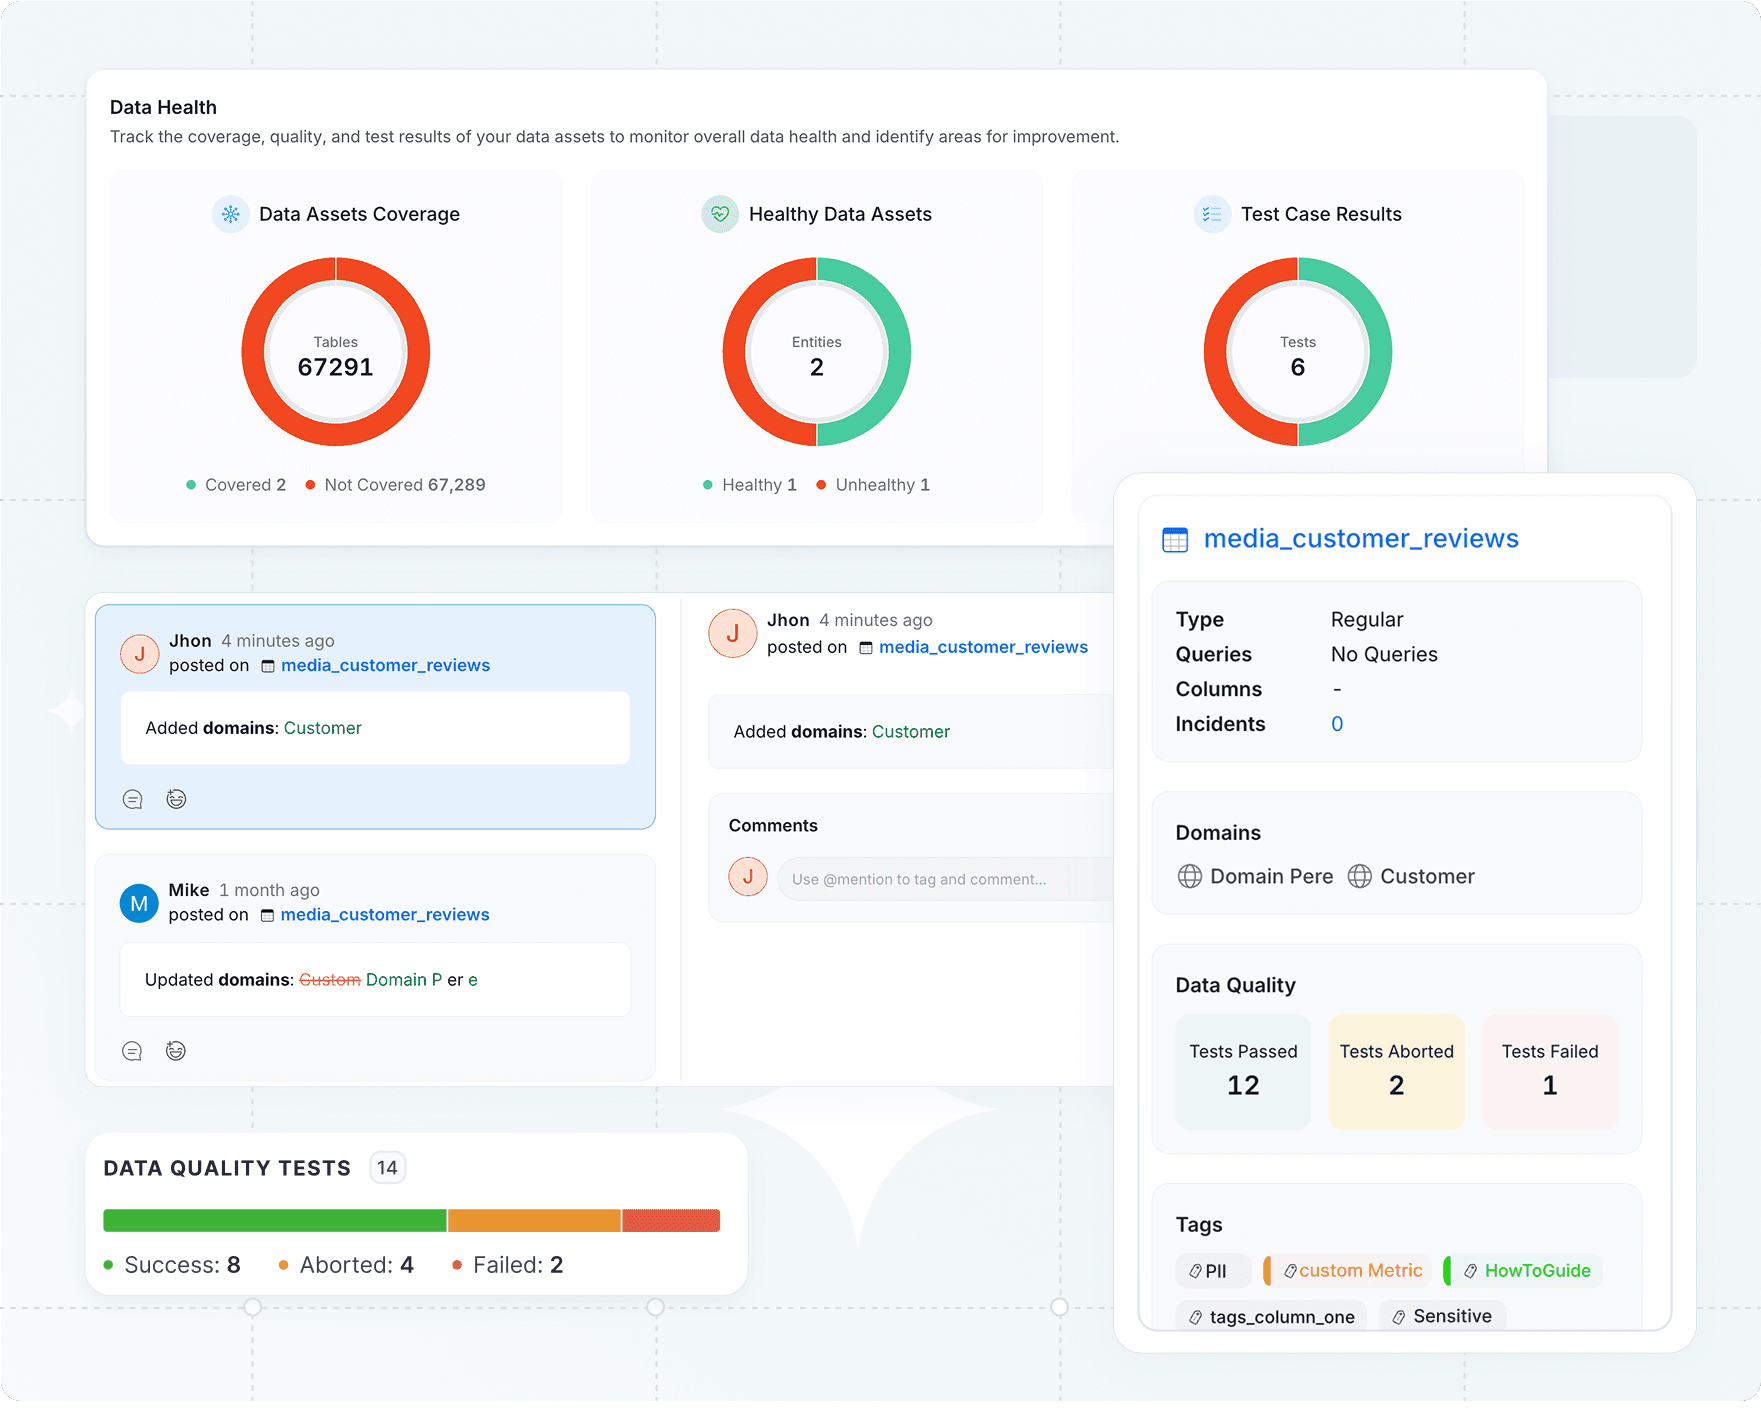Screen dimensions: 1761x1413
Task: Click the Healthy Data Assets heart icon
Action: click(x=720, y=214)
